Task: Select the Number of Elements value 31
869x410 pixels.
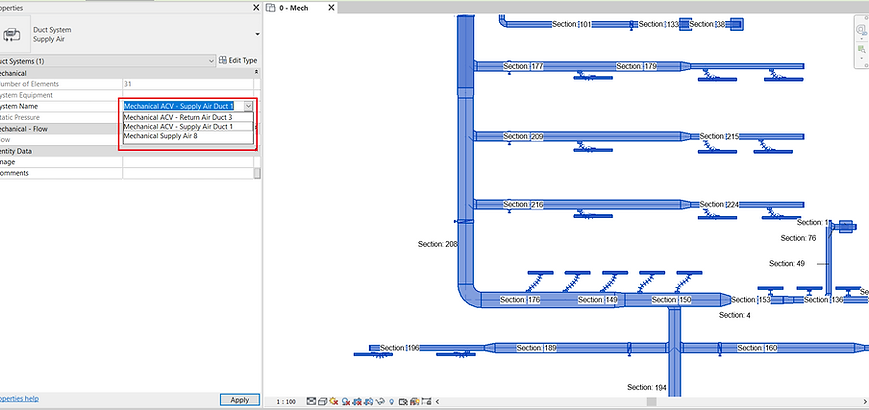Action: [188, 84]
